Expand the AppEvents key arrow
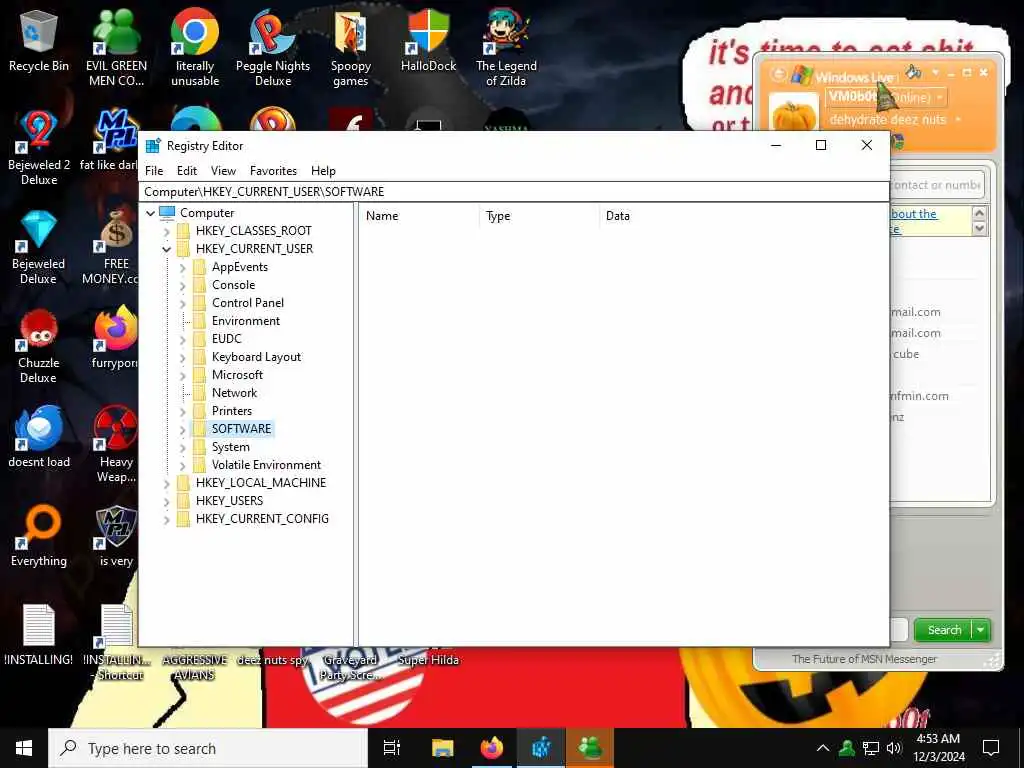 [x=183, y=267]
